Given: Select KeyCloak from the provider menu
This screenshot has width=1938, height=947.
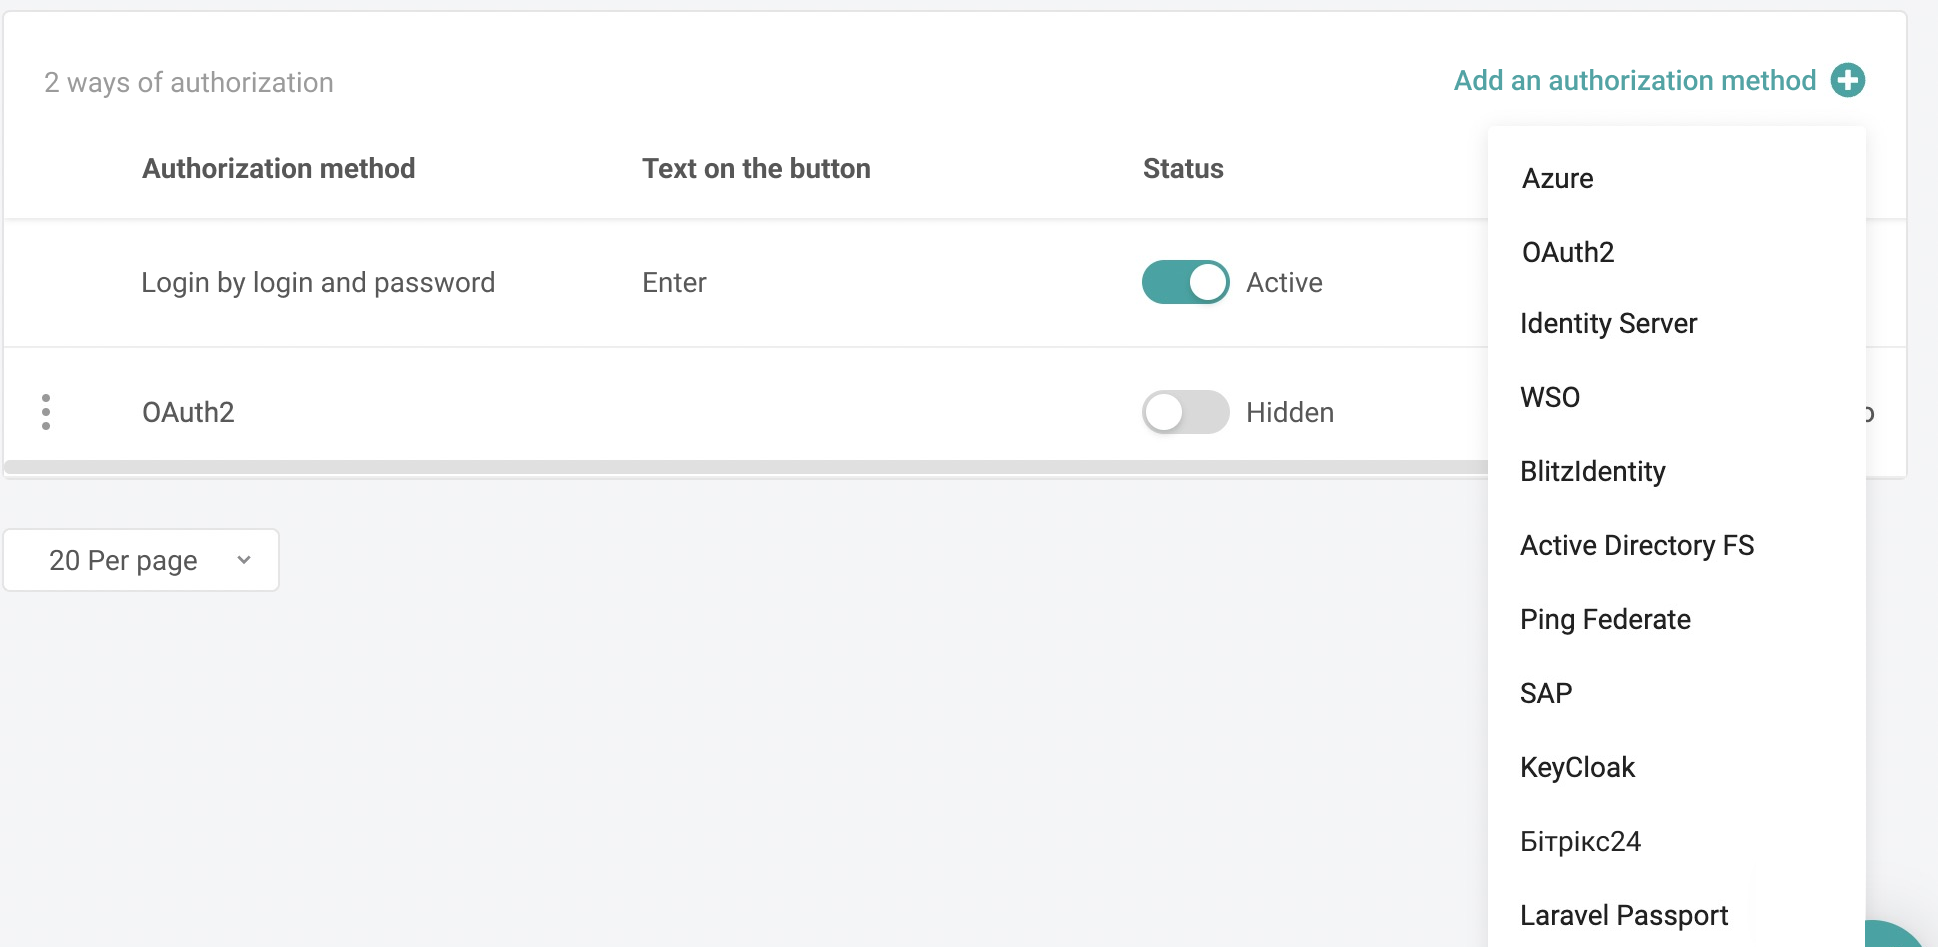Looking at the screenshot, I should click(1577, 767).
